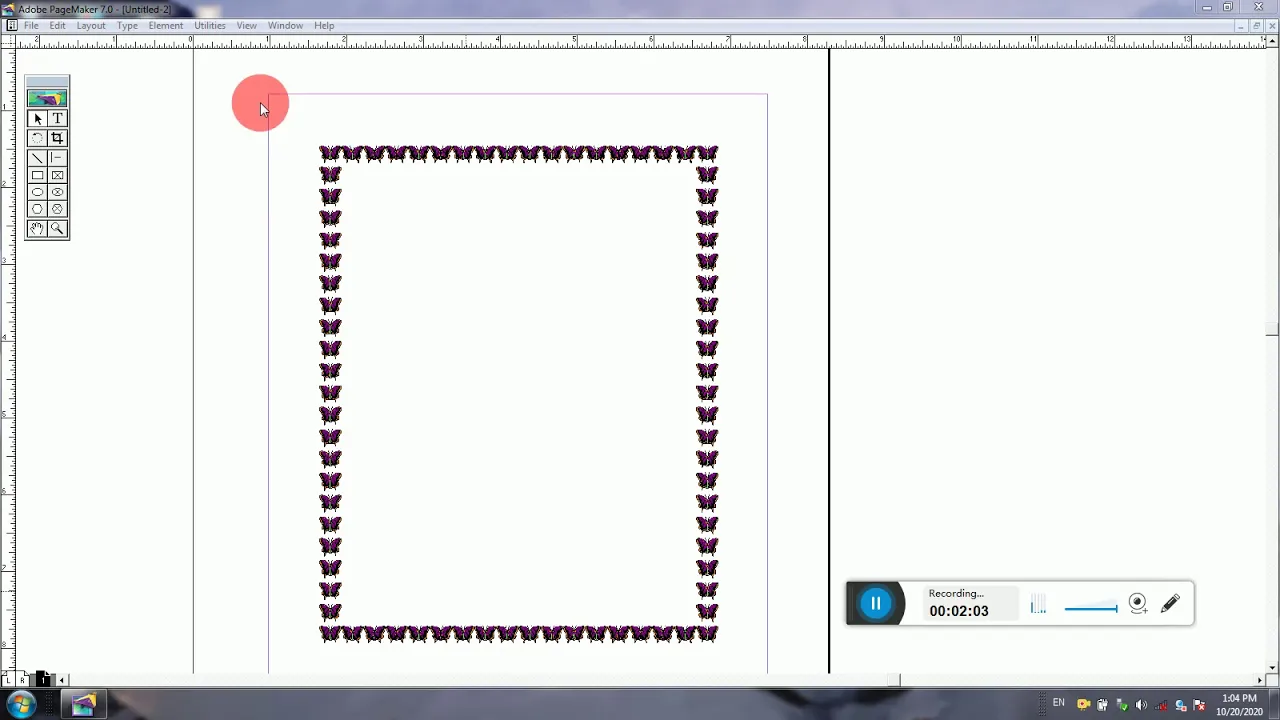Select the Ellipse Frame tool
Viewport: 1280px width, 720px height.
[x=57, y=192]
